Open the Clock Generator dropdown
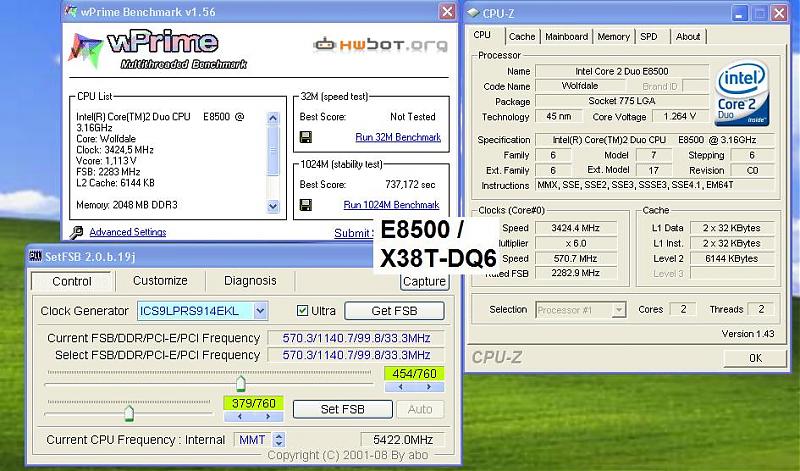The width and height of the screenshot is (800, 471). pyautogui.click(x=260, y=311)
